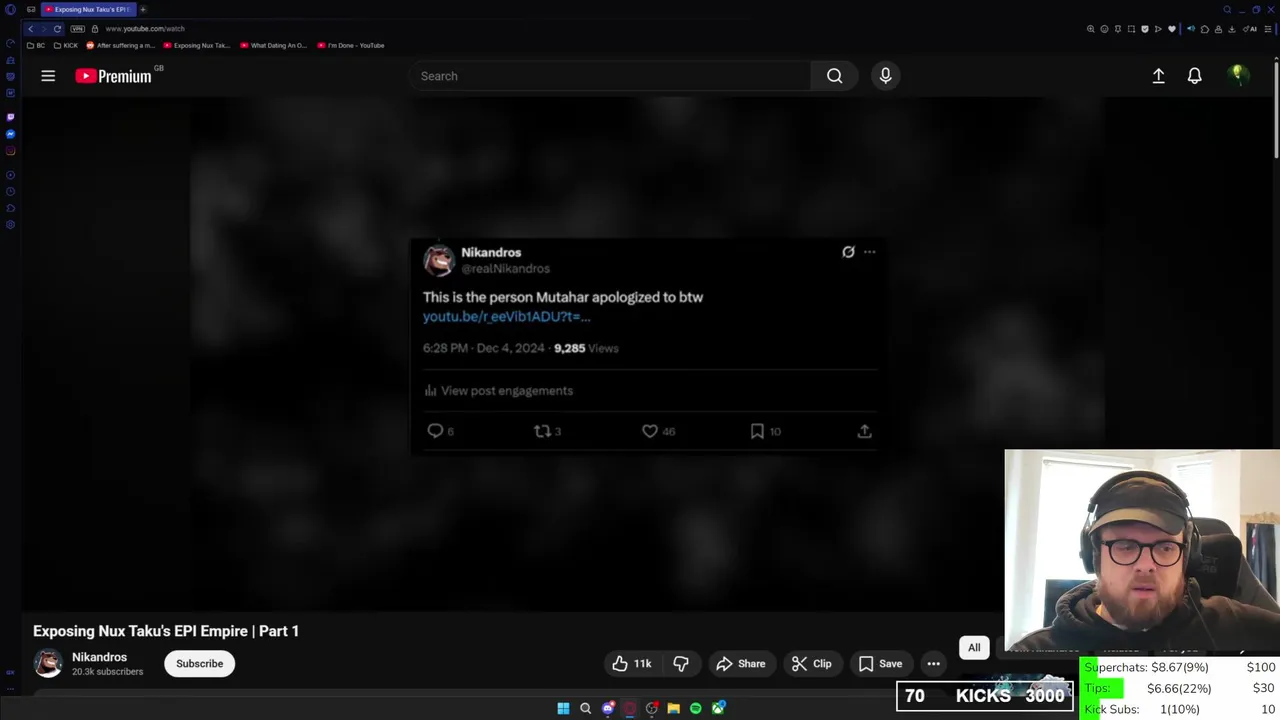Subscribe to Nikandros channel
The height and width of the screenshot is (720, 1280).
coord(200,664)
